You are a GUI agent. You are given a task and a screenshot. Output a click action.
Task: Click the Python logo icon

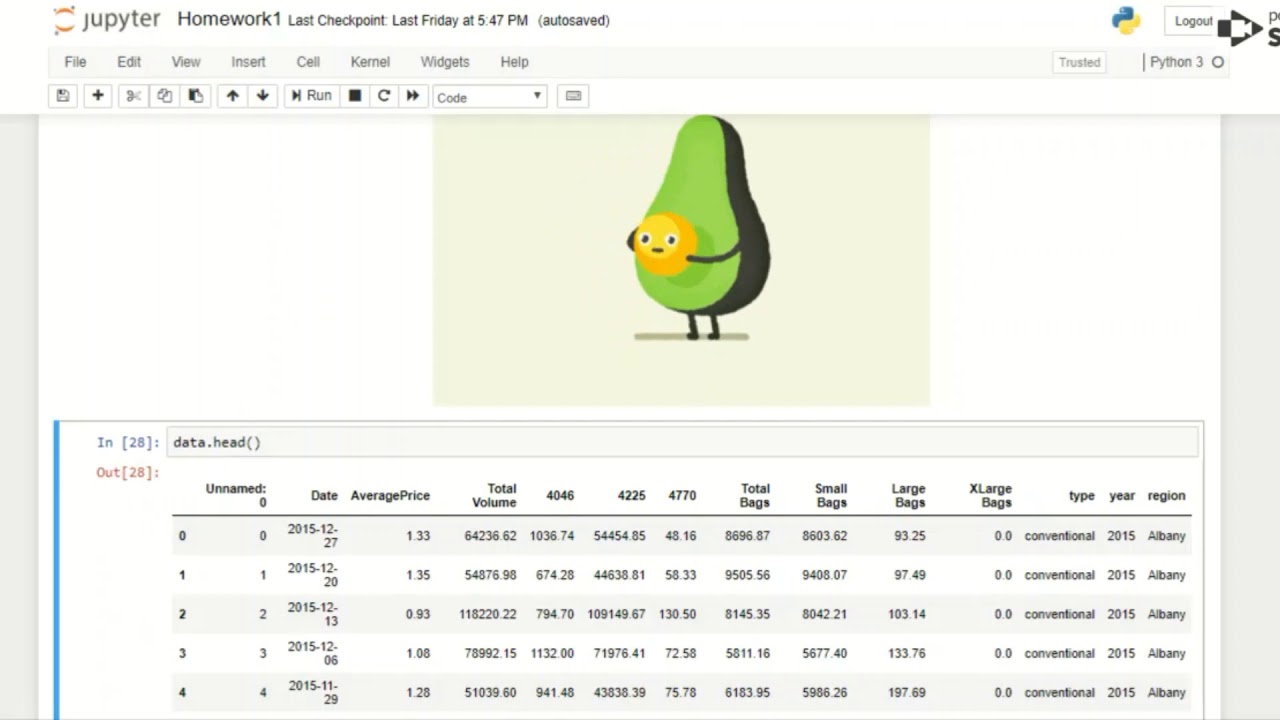click(1126, 21)
